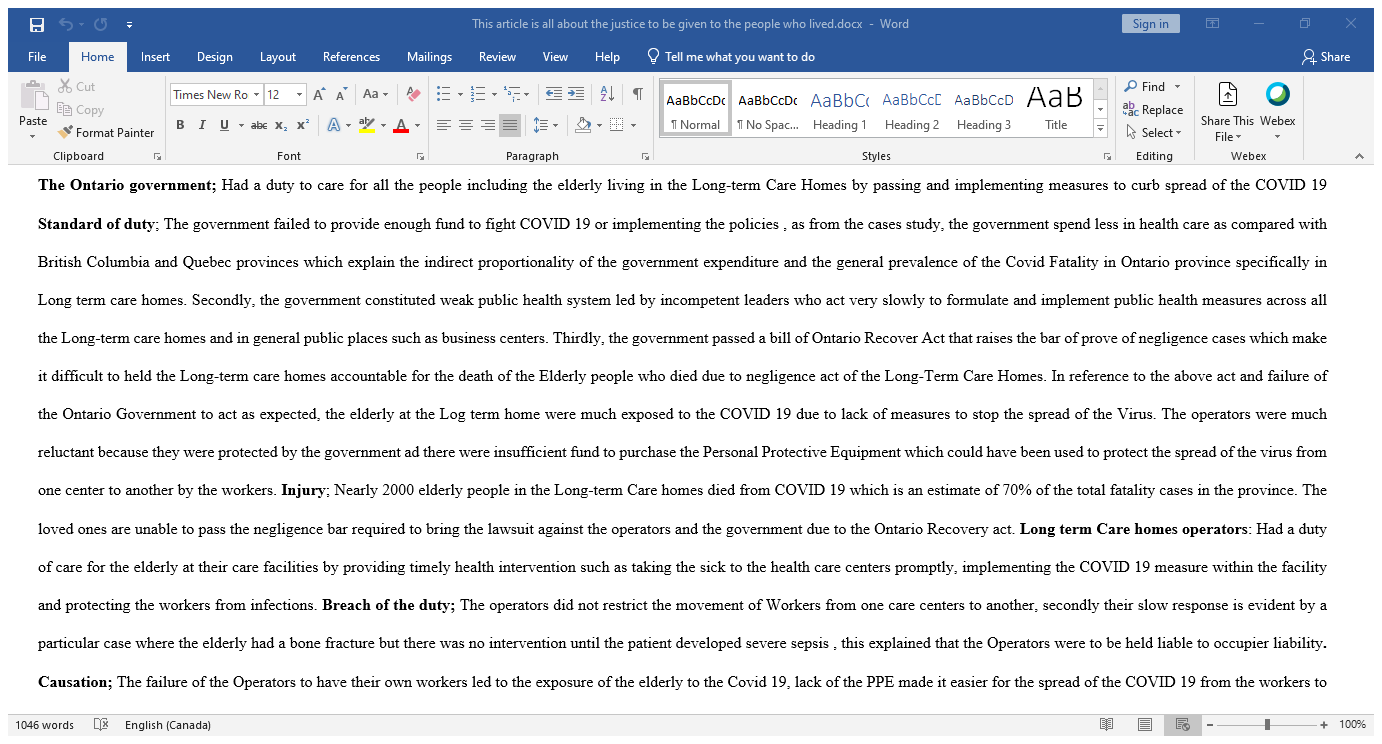Screen dimensions: 1382x744
Task: Increase paragraph indent
Action: [x=576, y=95]
